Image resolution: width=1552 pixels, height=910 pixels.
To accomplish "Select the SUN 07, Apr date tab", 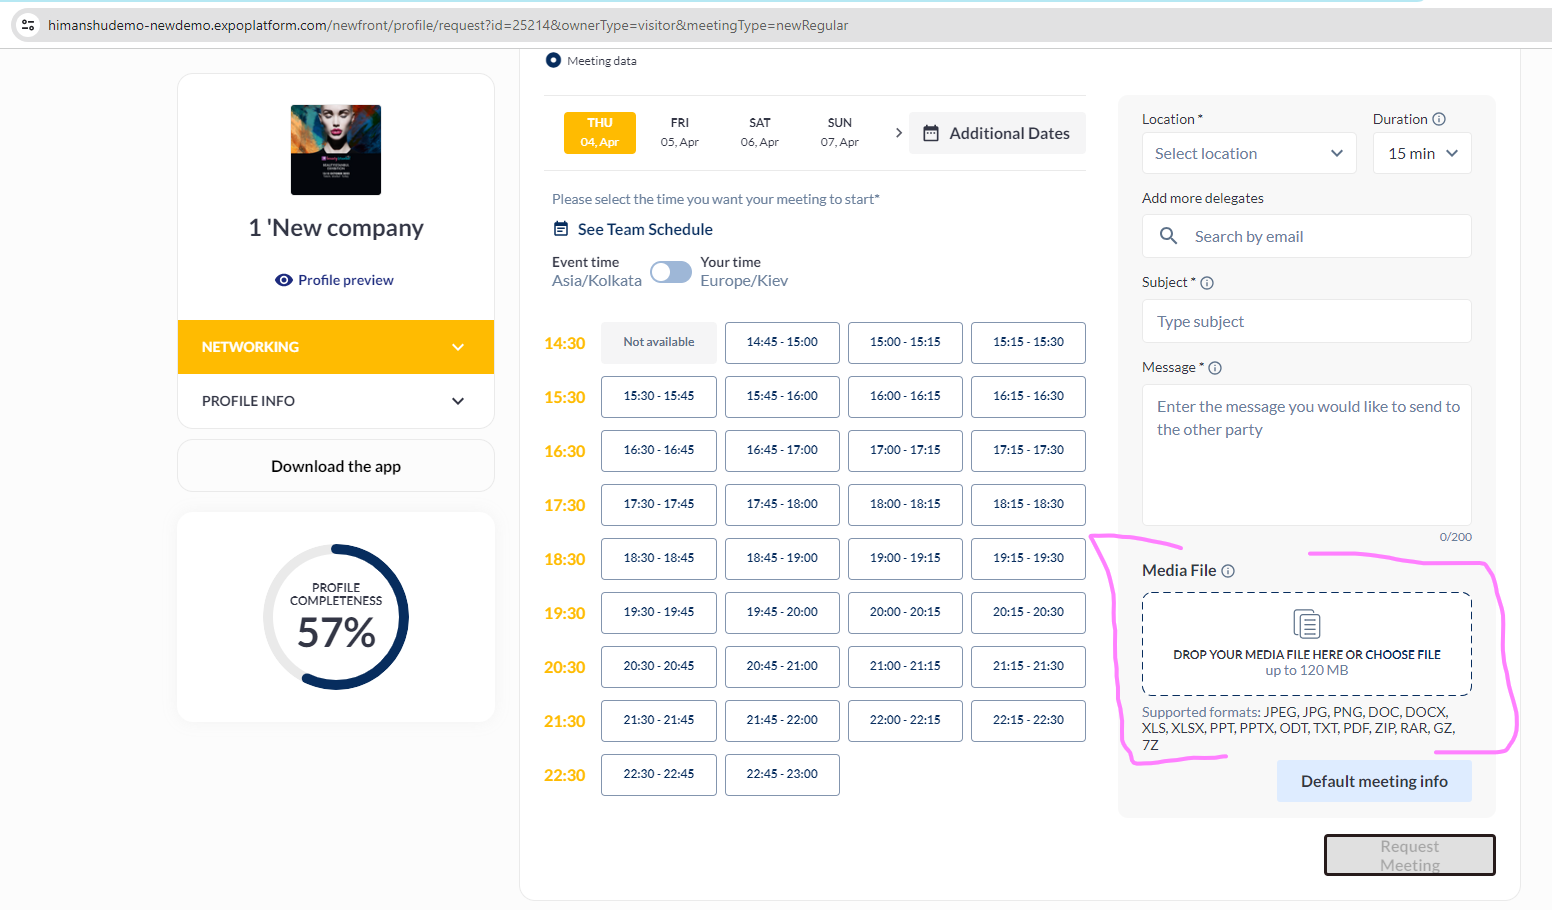I will pyautogui.click(x=839, y=132).
